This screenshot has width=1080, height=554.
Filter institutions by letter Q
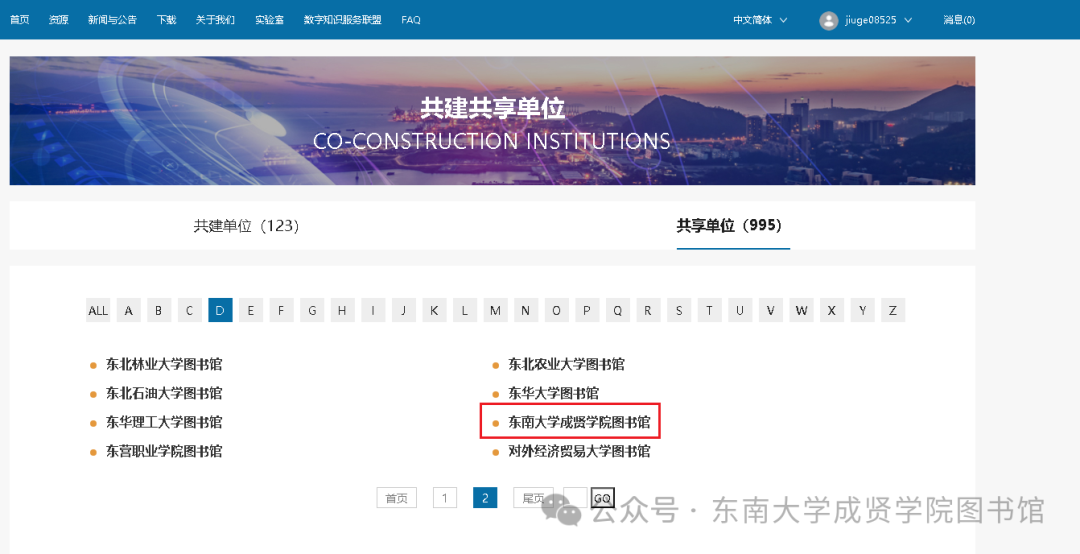pyautogui.click(x=618, y=310)
